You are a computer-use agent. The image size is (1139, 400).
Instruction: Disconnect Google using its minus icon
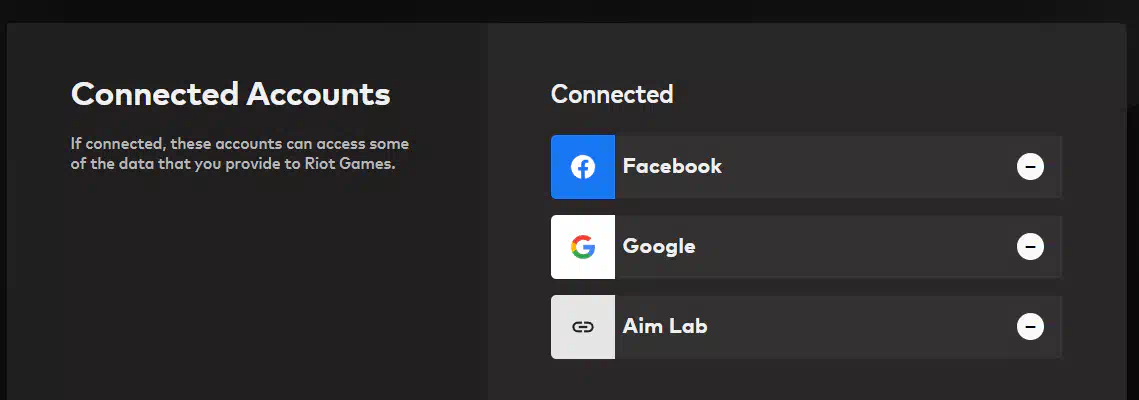point(1030,247)
